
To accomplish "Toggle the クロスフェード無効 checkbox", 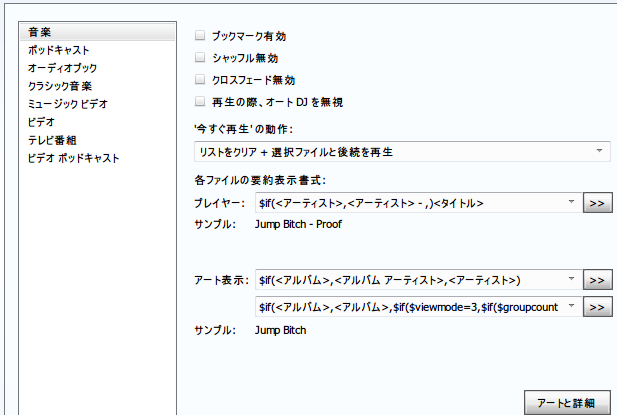I will pos(200,79).
